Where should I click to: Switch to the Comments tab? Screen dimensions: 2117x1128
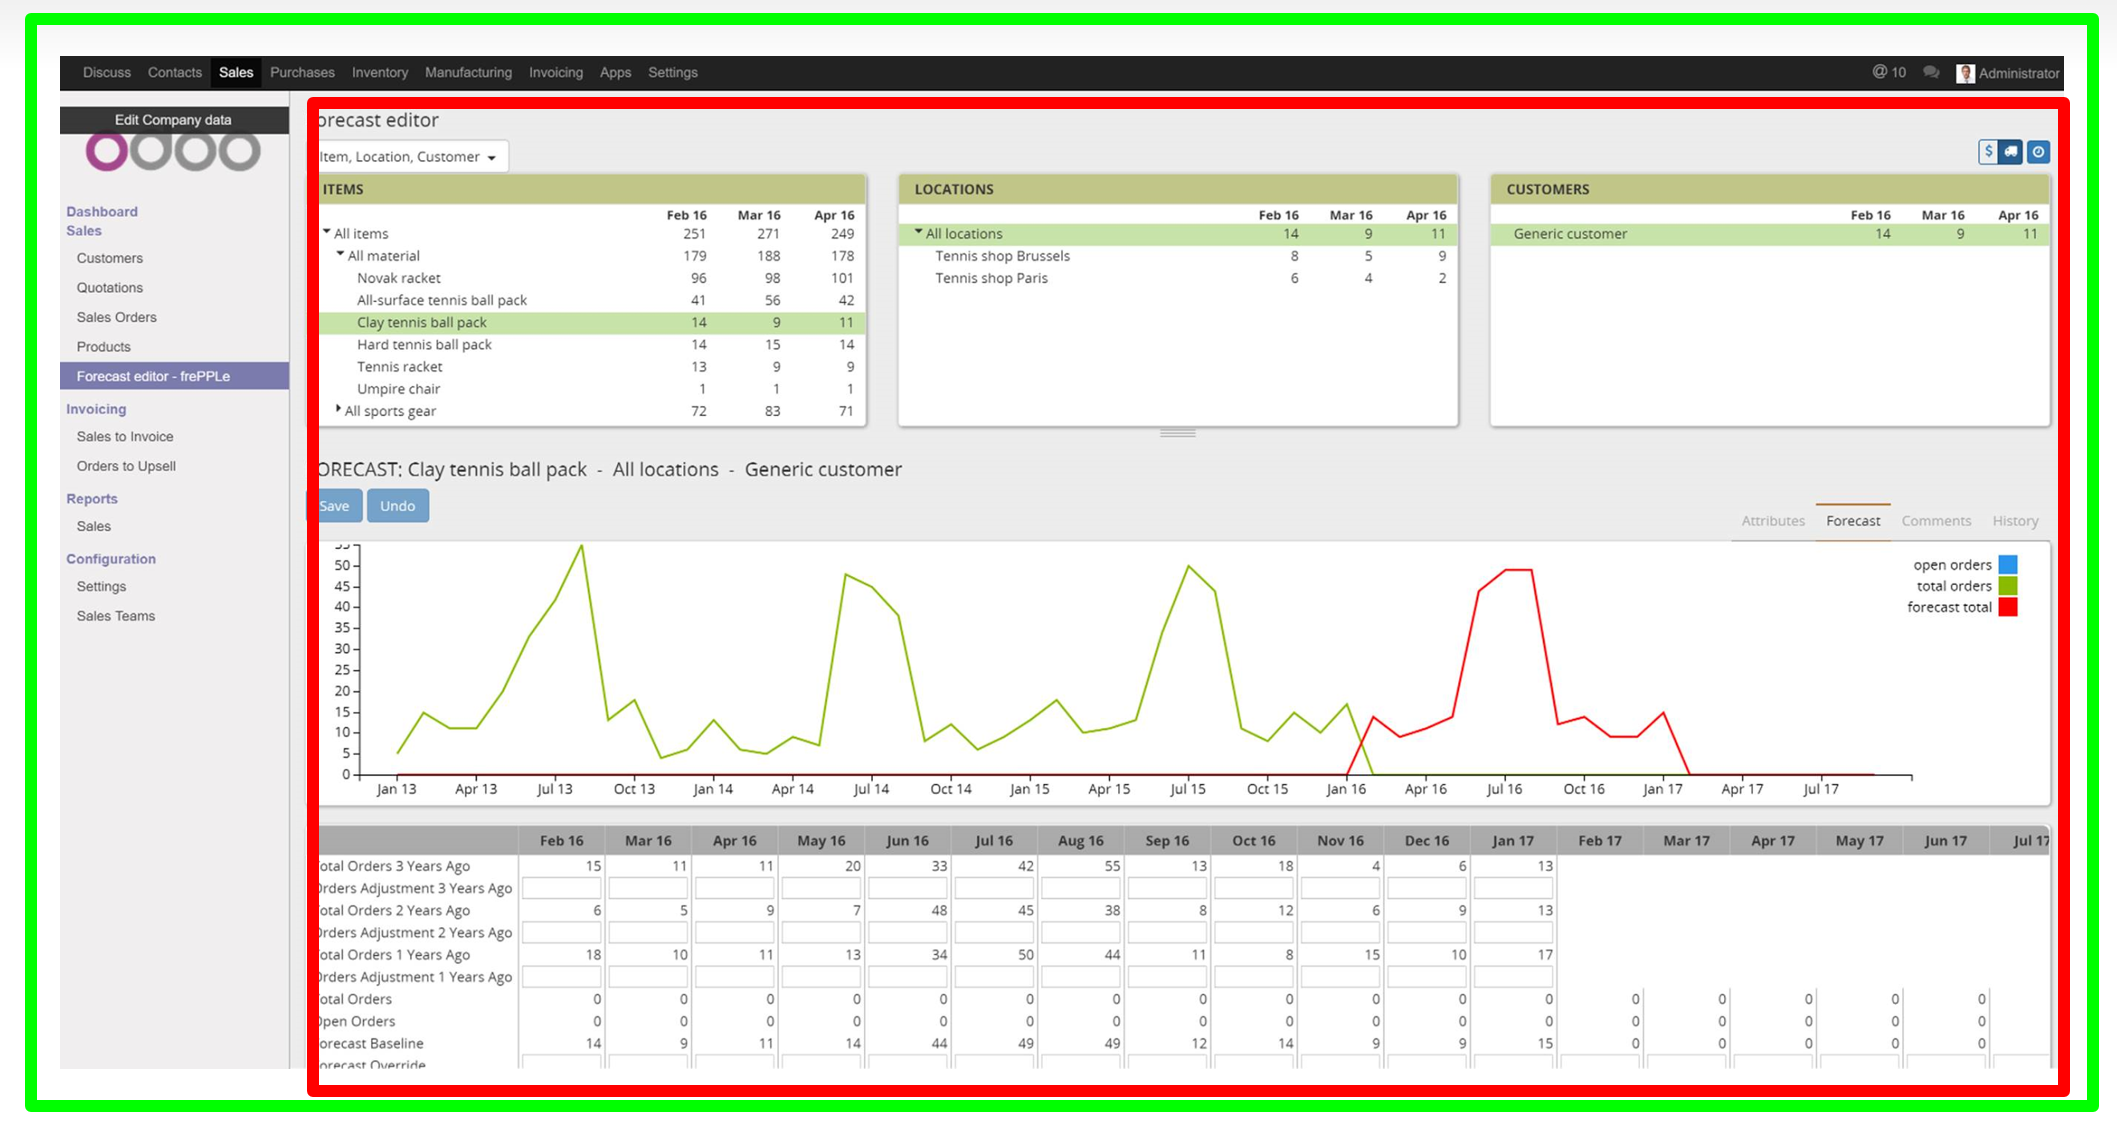(1936, 521)
